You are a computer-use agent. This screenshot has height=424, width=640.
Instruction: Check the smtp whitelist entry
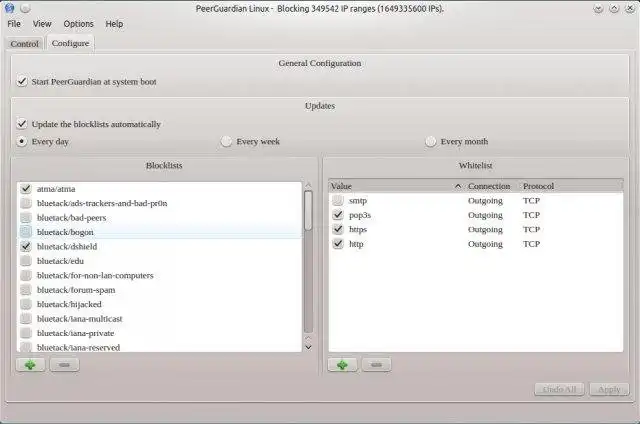338,200
